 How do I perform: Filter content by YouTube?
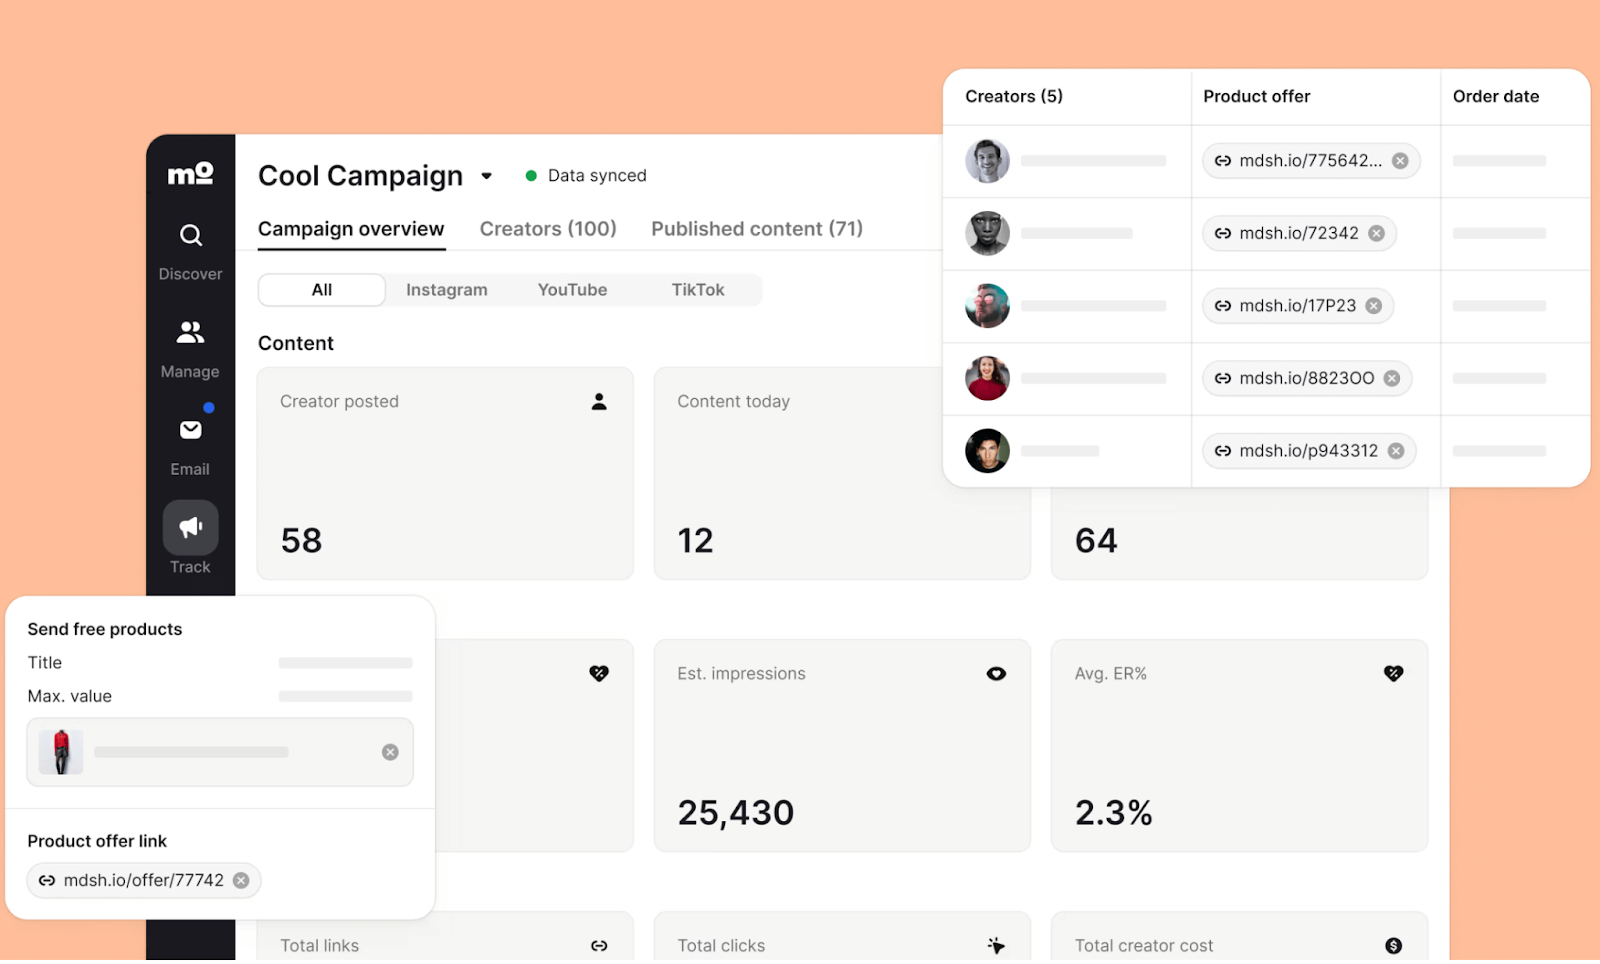tap(572, 290)
